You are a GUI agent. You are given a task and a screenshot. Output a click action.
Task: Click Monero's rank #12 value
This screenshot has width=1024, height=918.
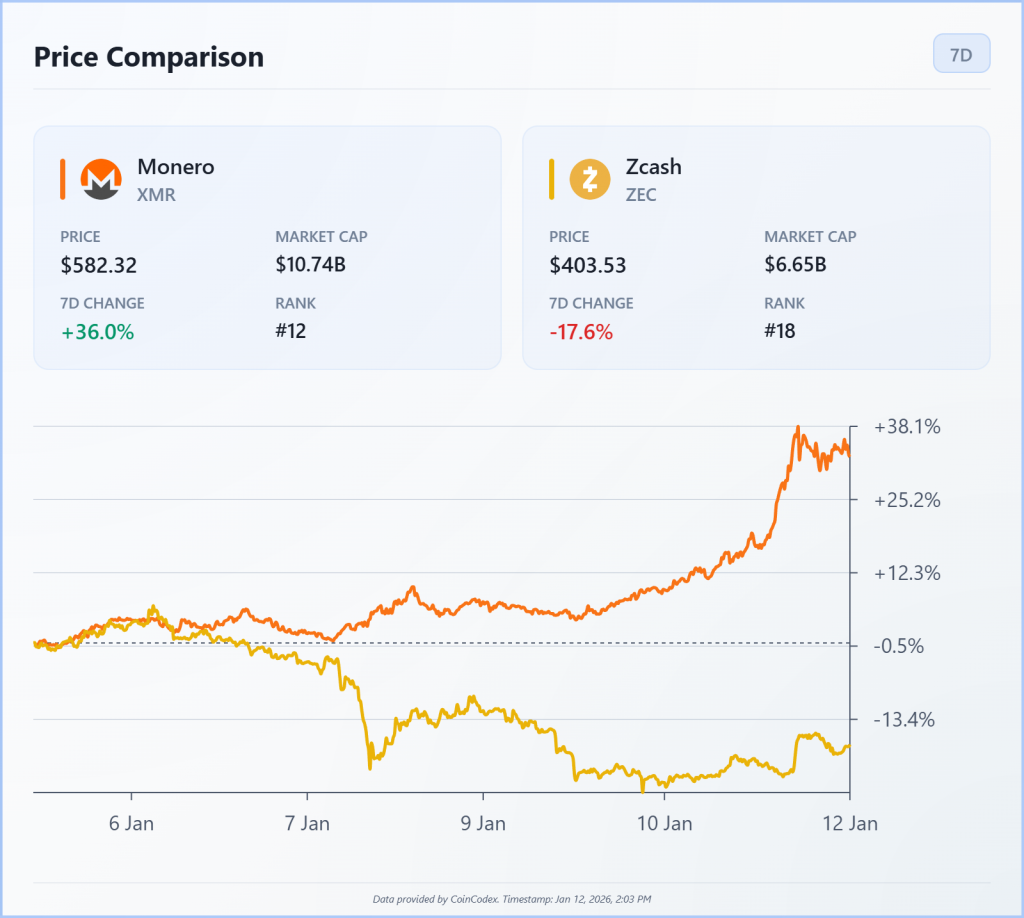click(288, 330)
